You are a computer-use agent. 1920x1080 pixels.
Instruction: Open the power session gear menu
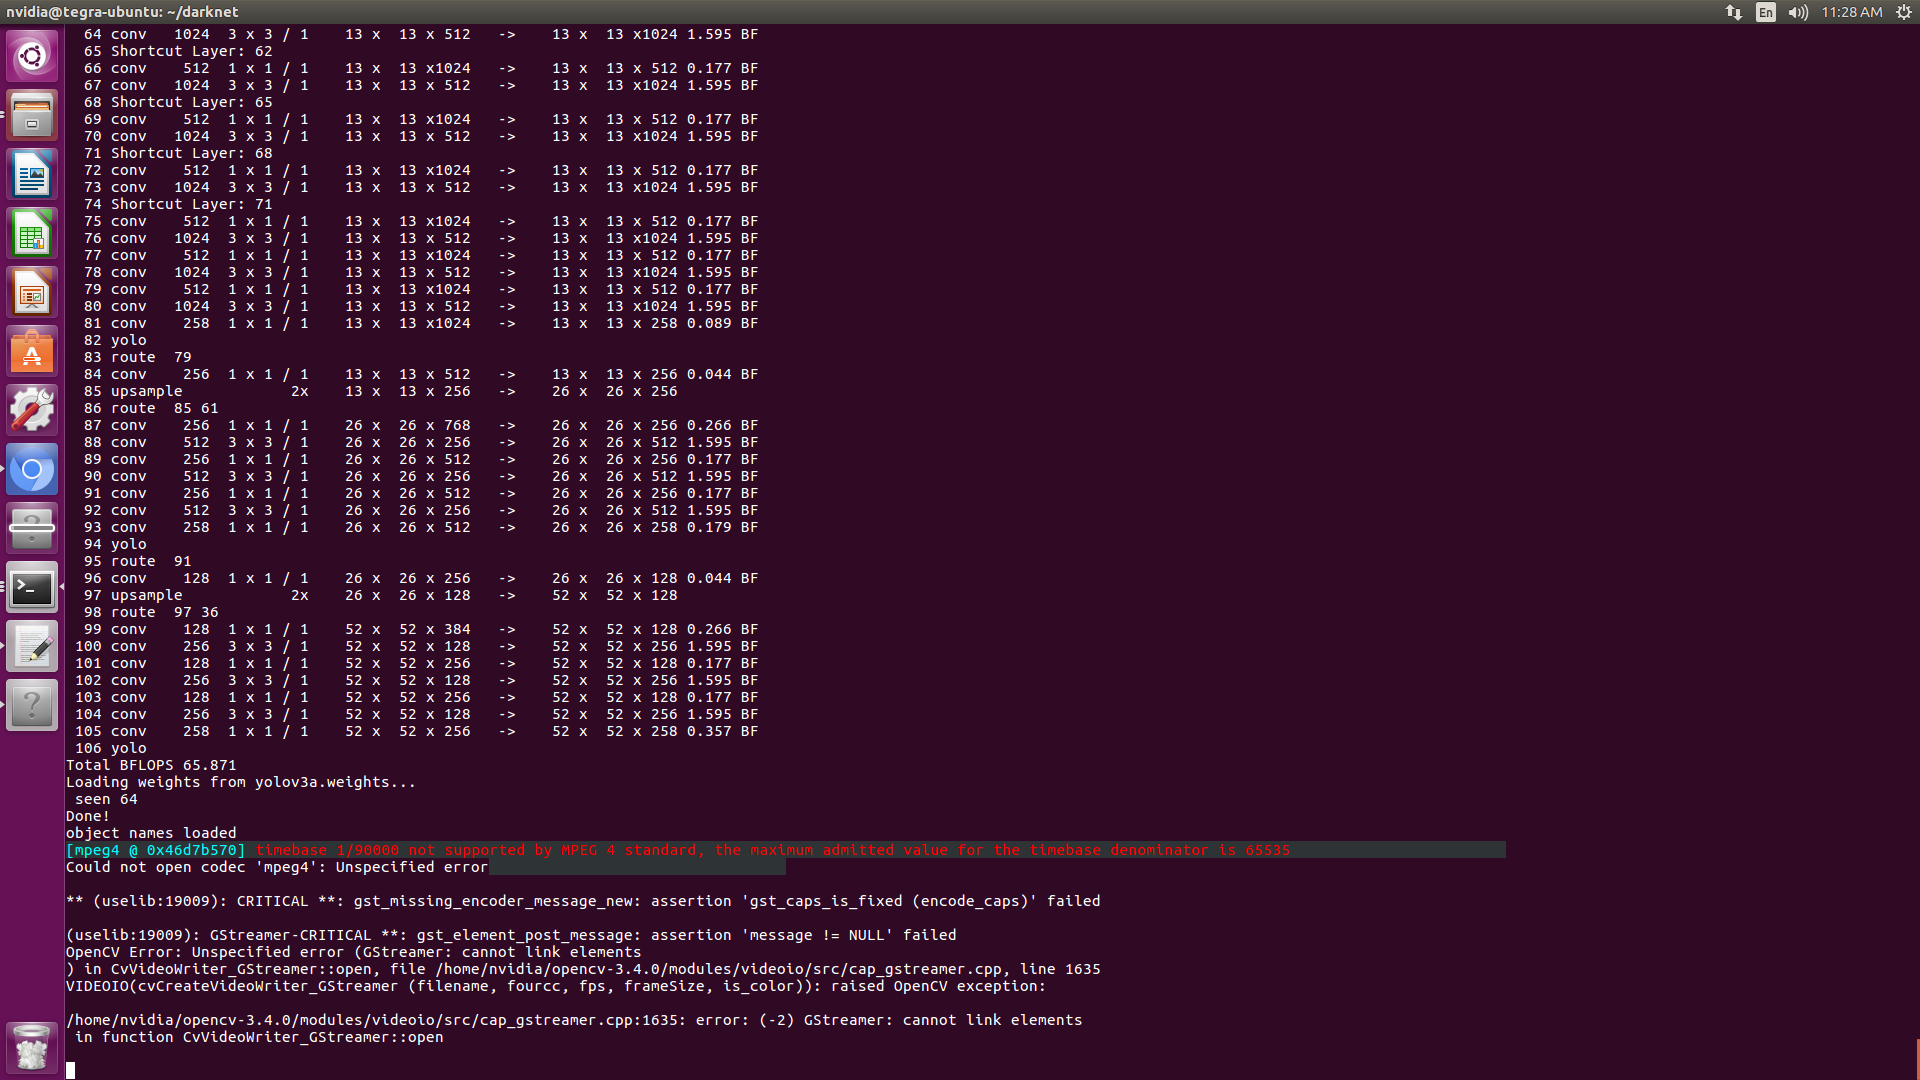[1904, 12]
